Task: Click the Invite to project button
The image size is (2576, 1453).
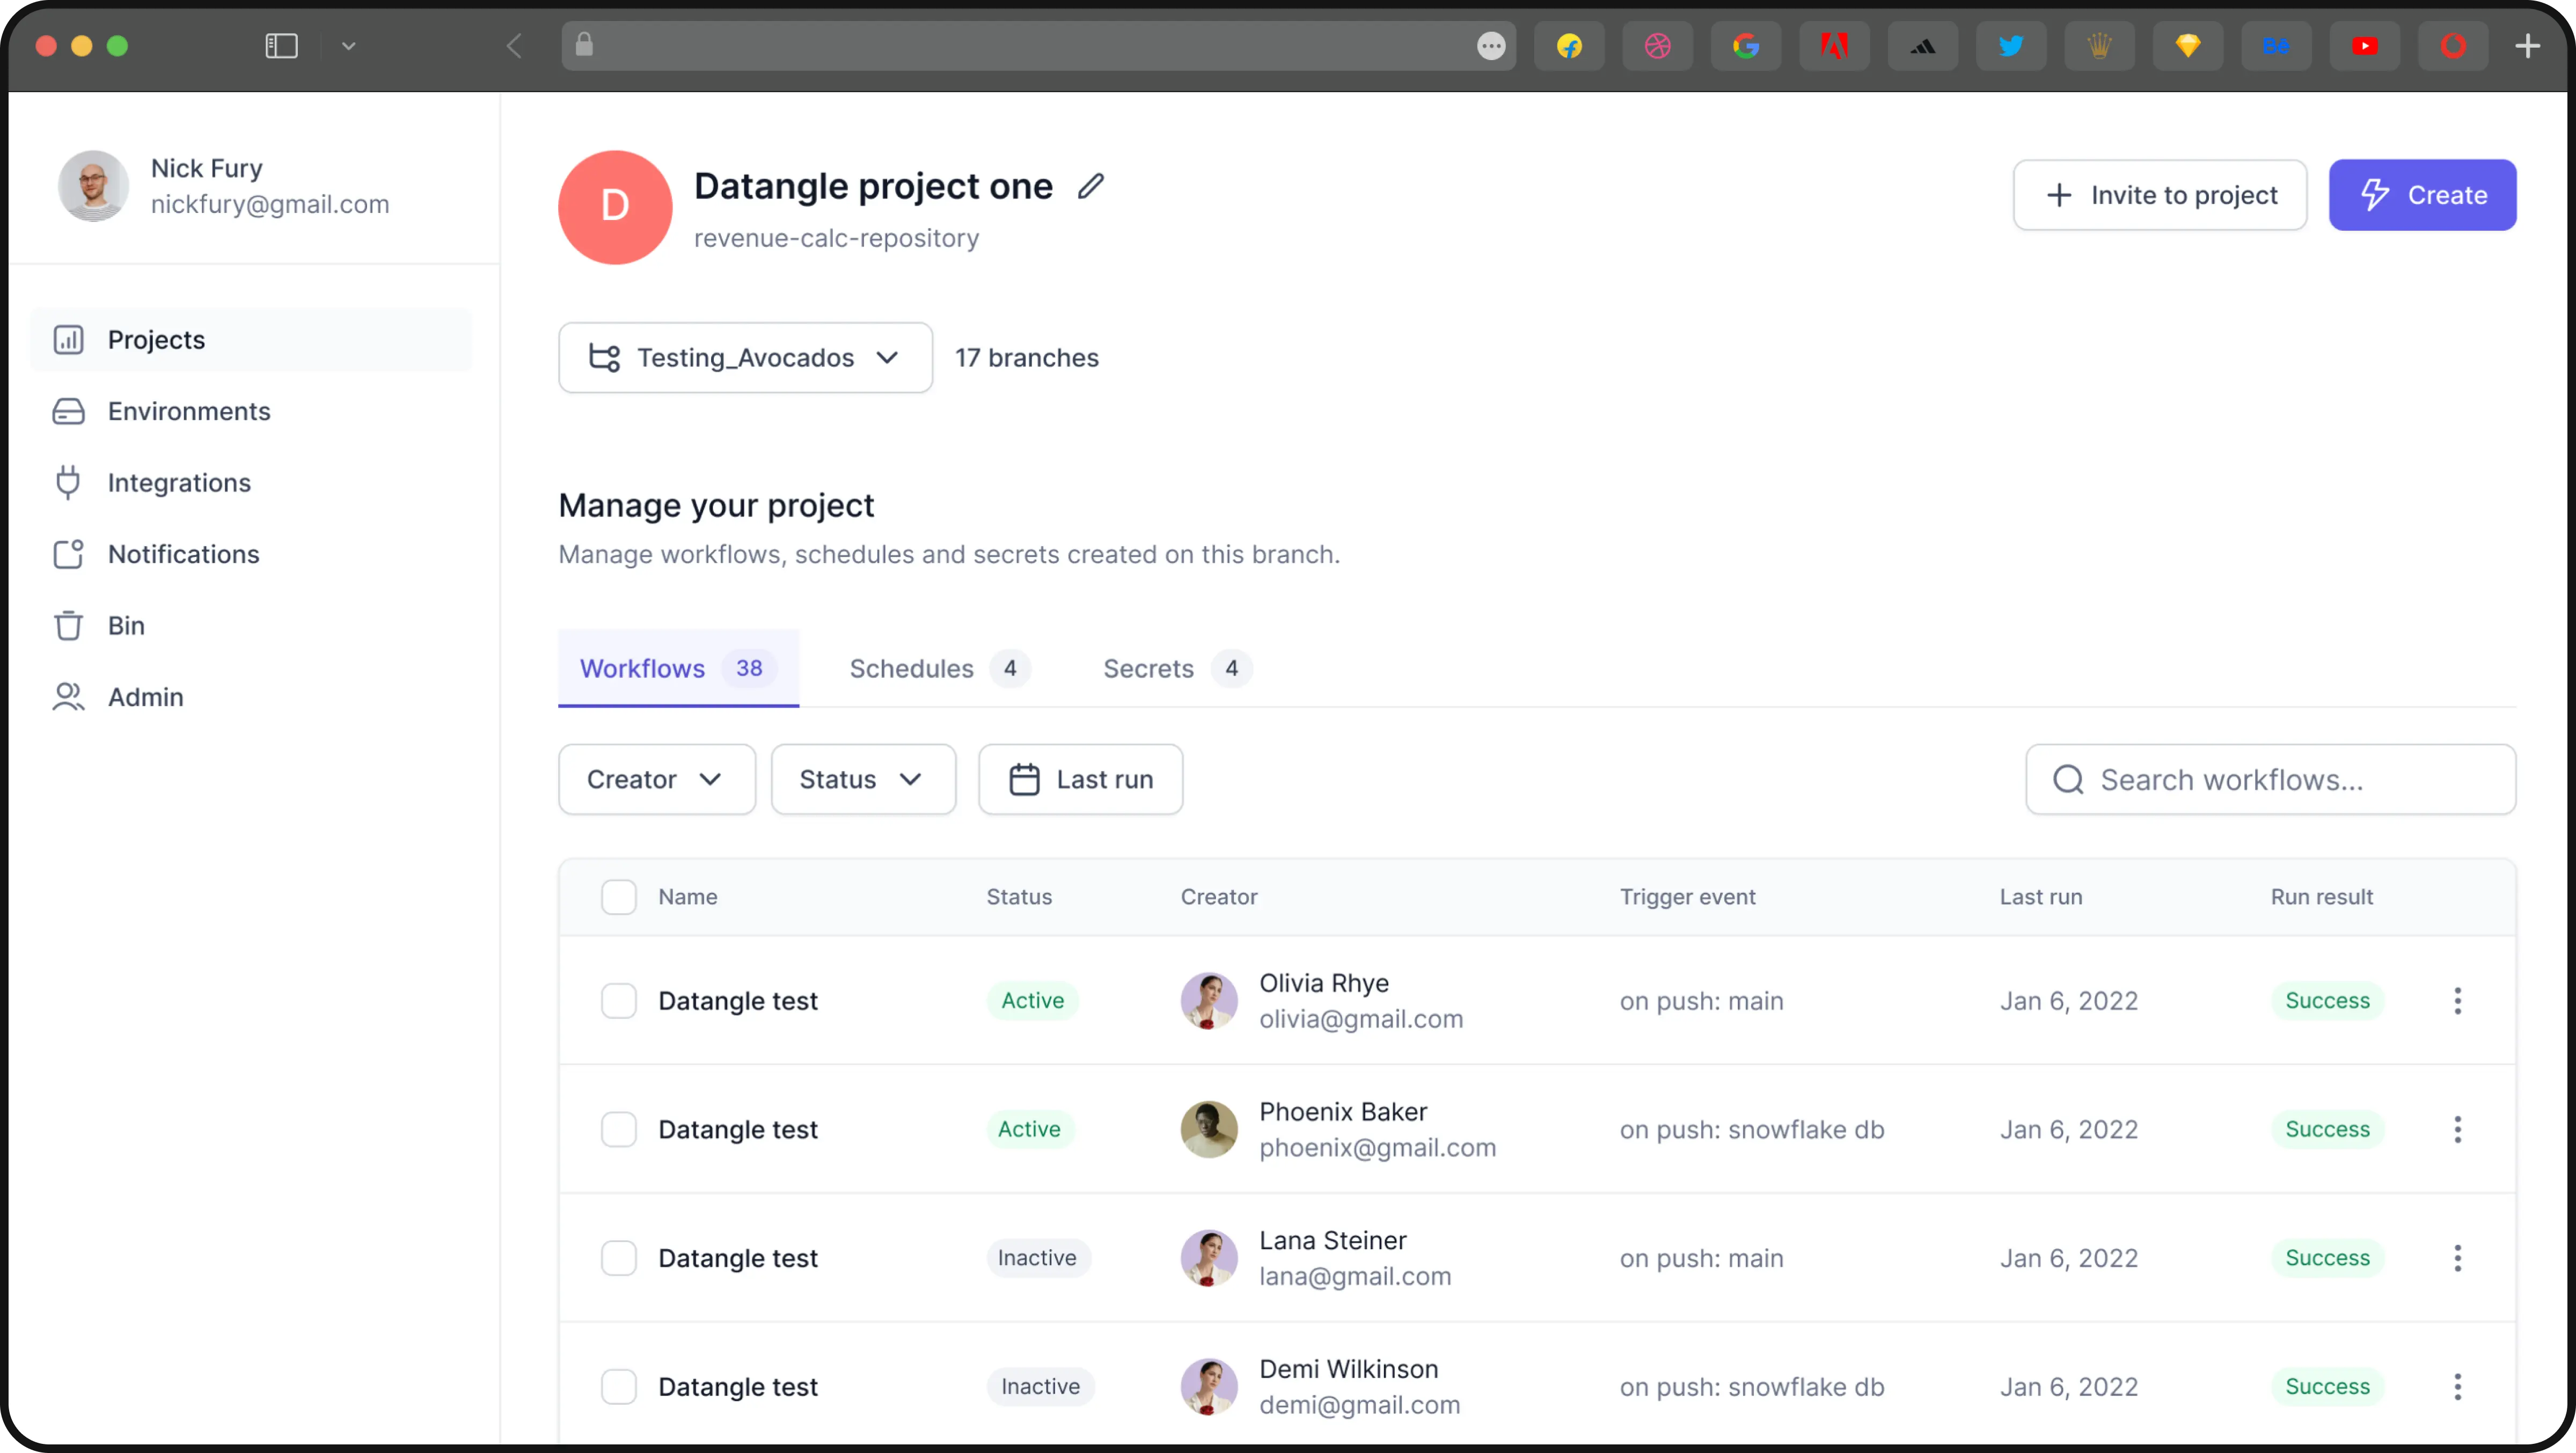Action: [x=2159, y=195]
